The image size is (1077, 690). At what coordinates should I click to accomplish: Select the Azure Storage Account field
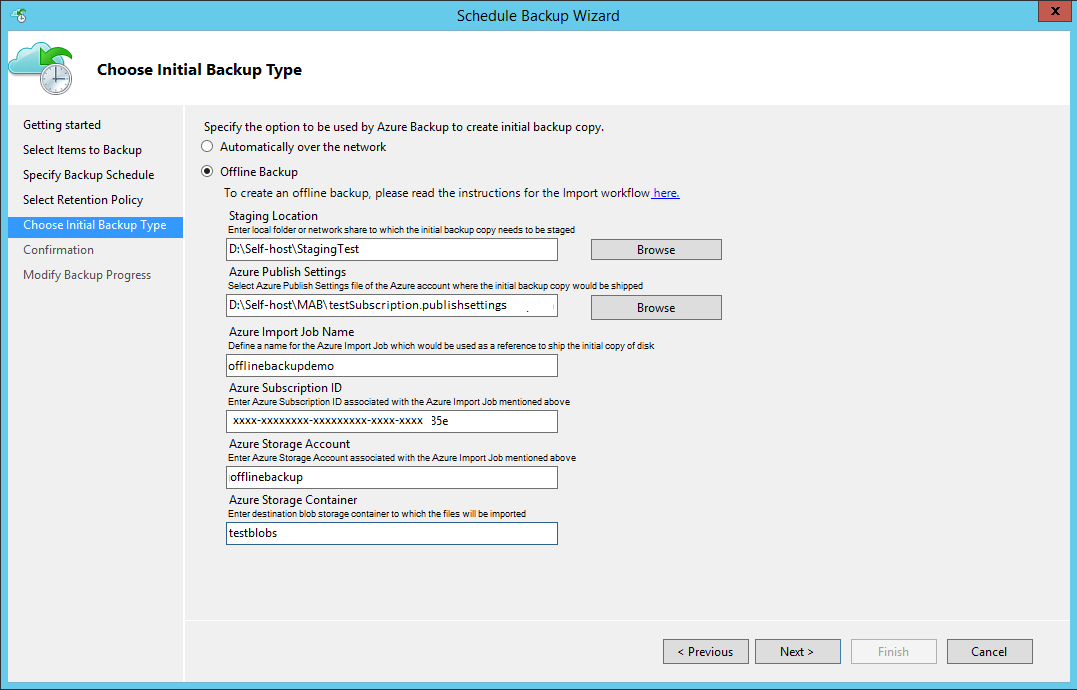click(x=390, y=477)
